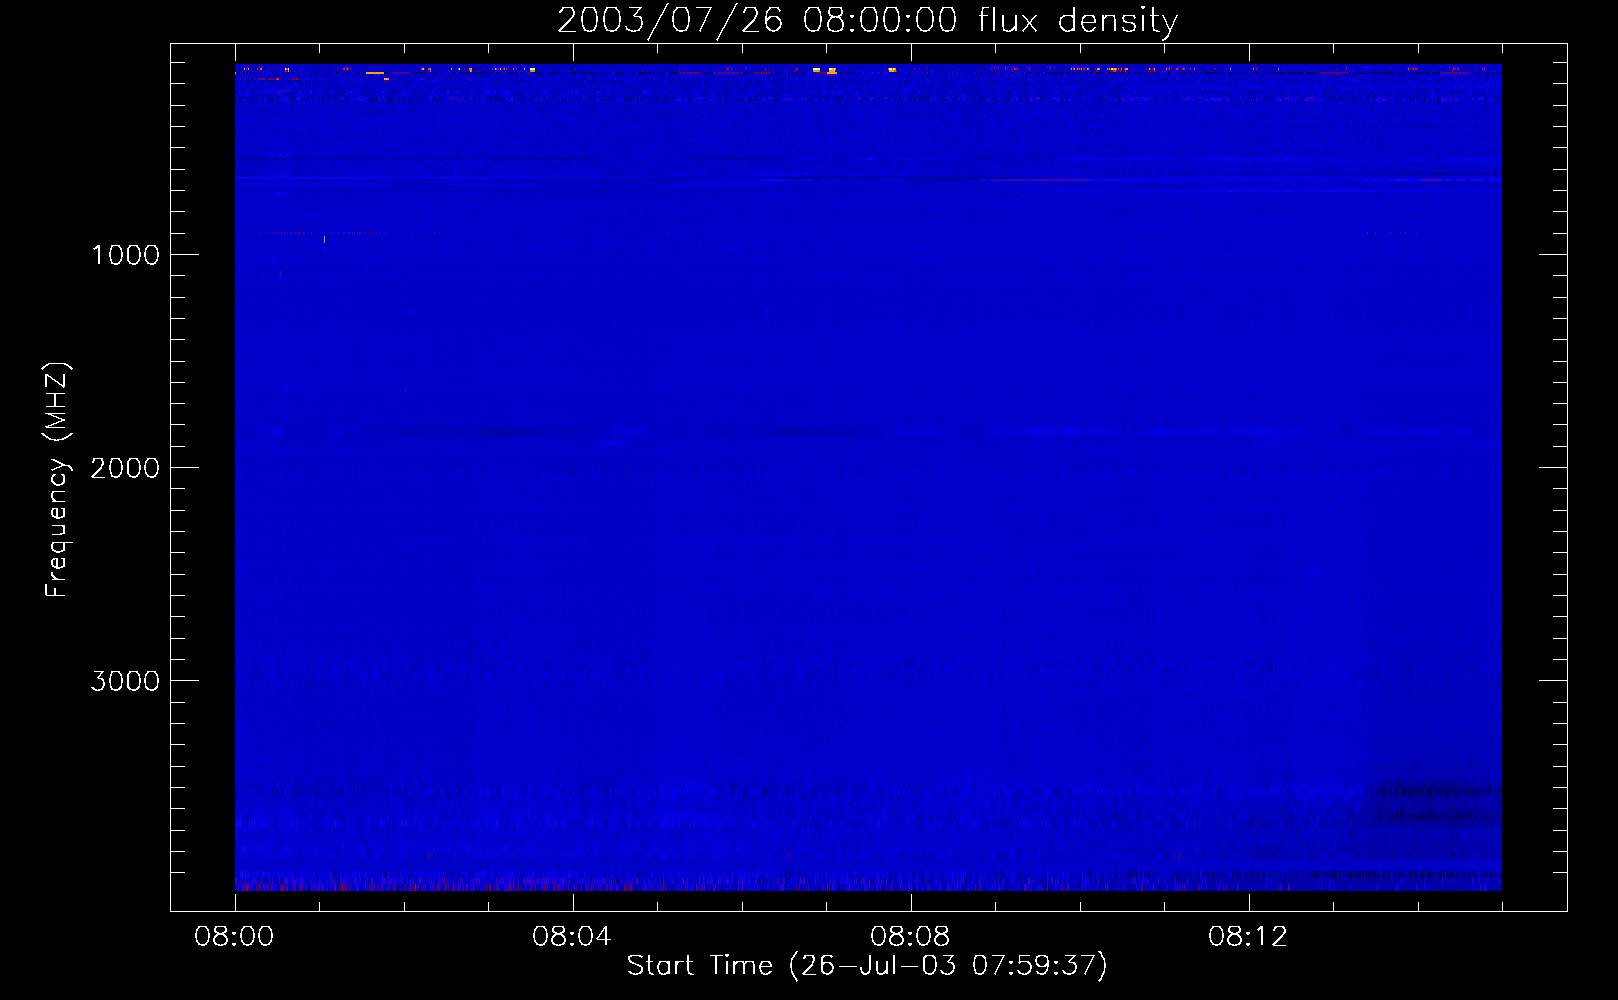This screenshot has width=1618, height=1000.
Task: Click the 2000 frequency tick label
Action: tap(125, 468)
